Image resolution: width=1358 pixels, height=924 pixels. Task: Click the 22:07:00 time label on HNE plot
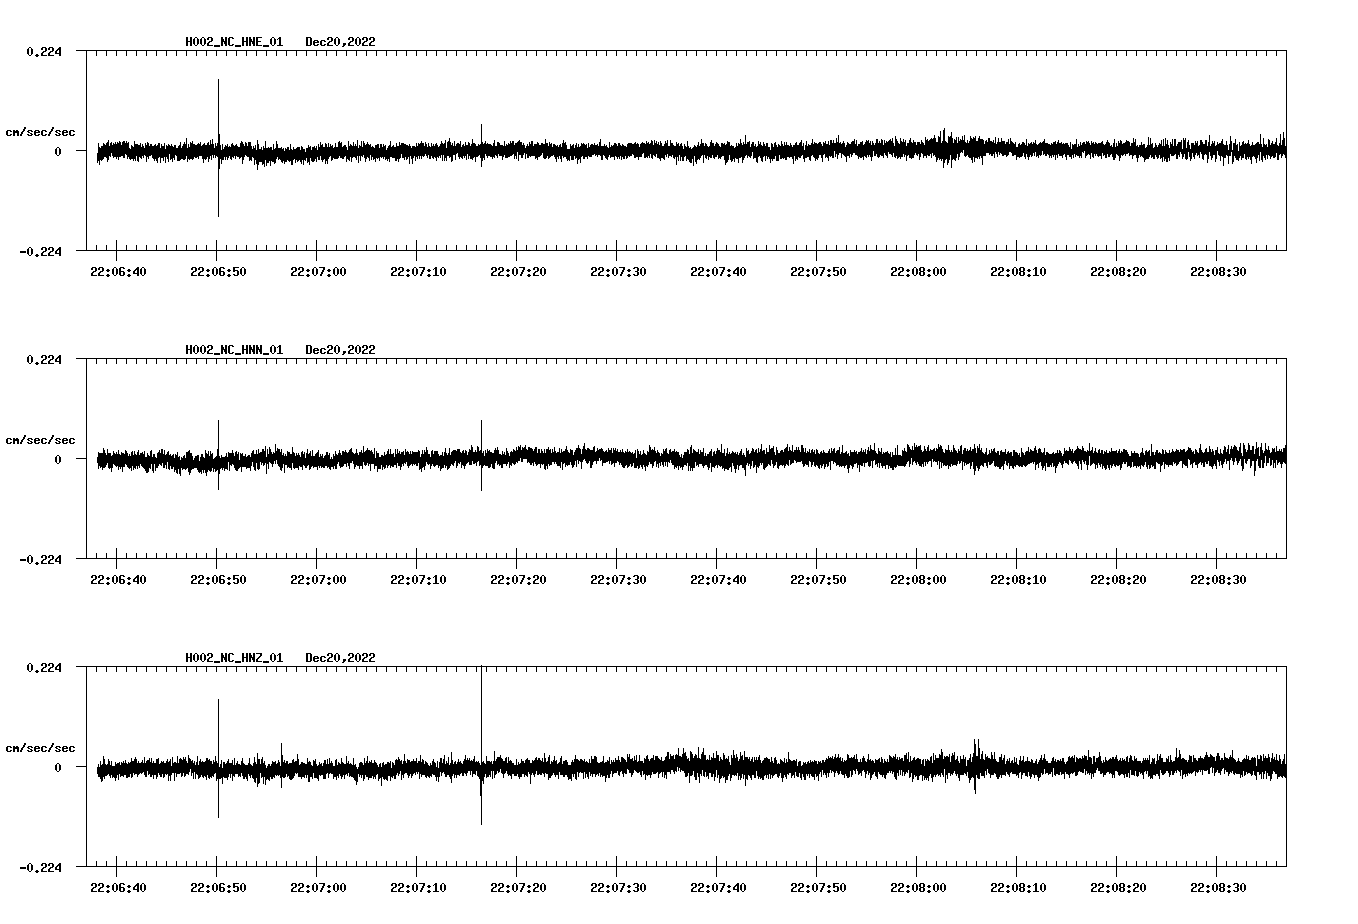(318, 272)
